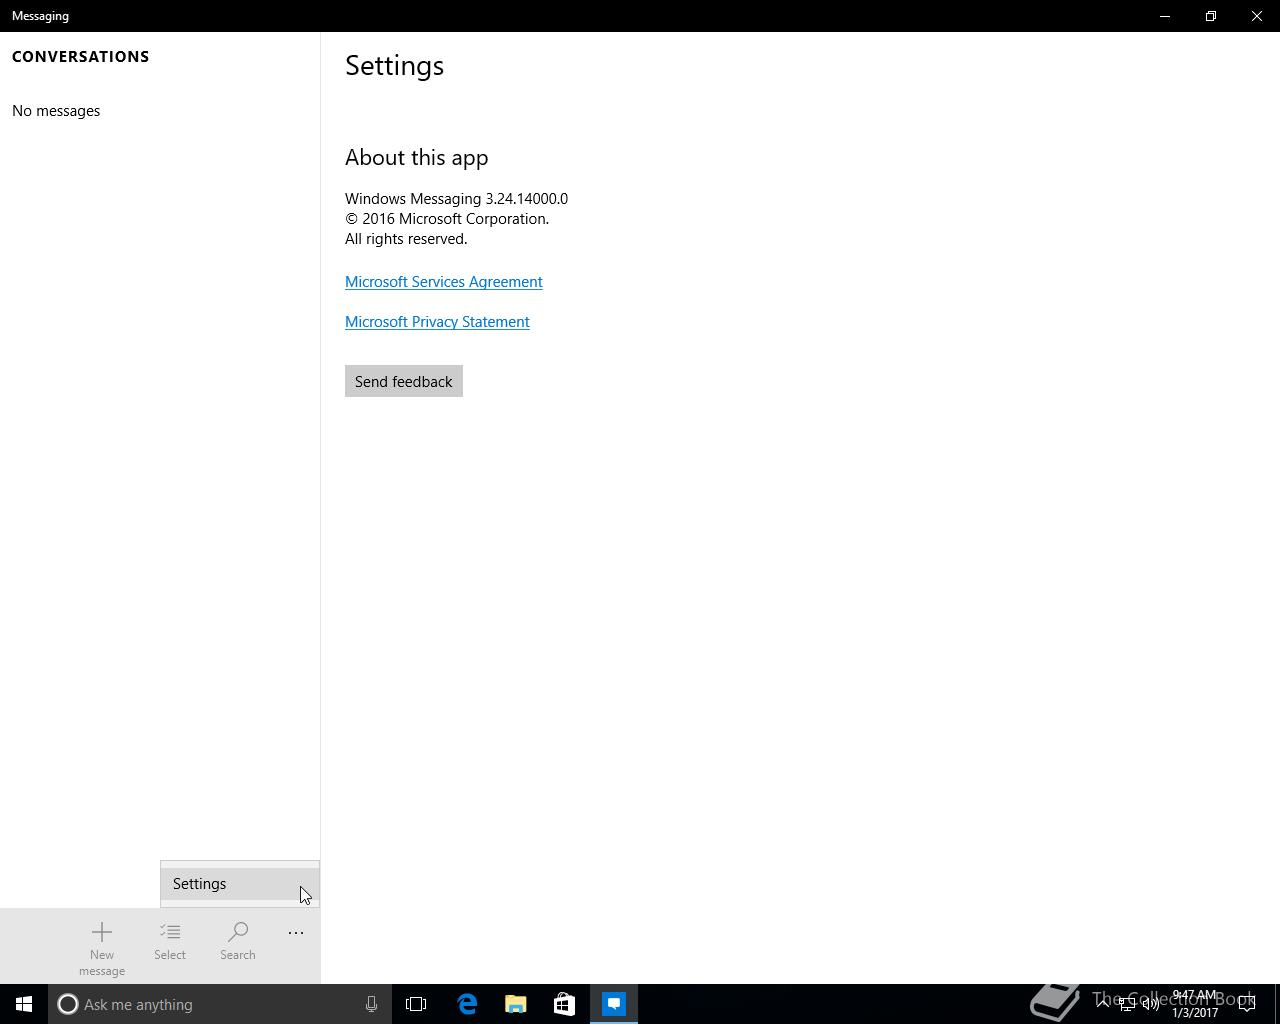Click the 'Windows Messaging 3.24.14000.0' version text
The image size is (1280, 1024).
pyautogui.click(x=456, y=199)
